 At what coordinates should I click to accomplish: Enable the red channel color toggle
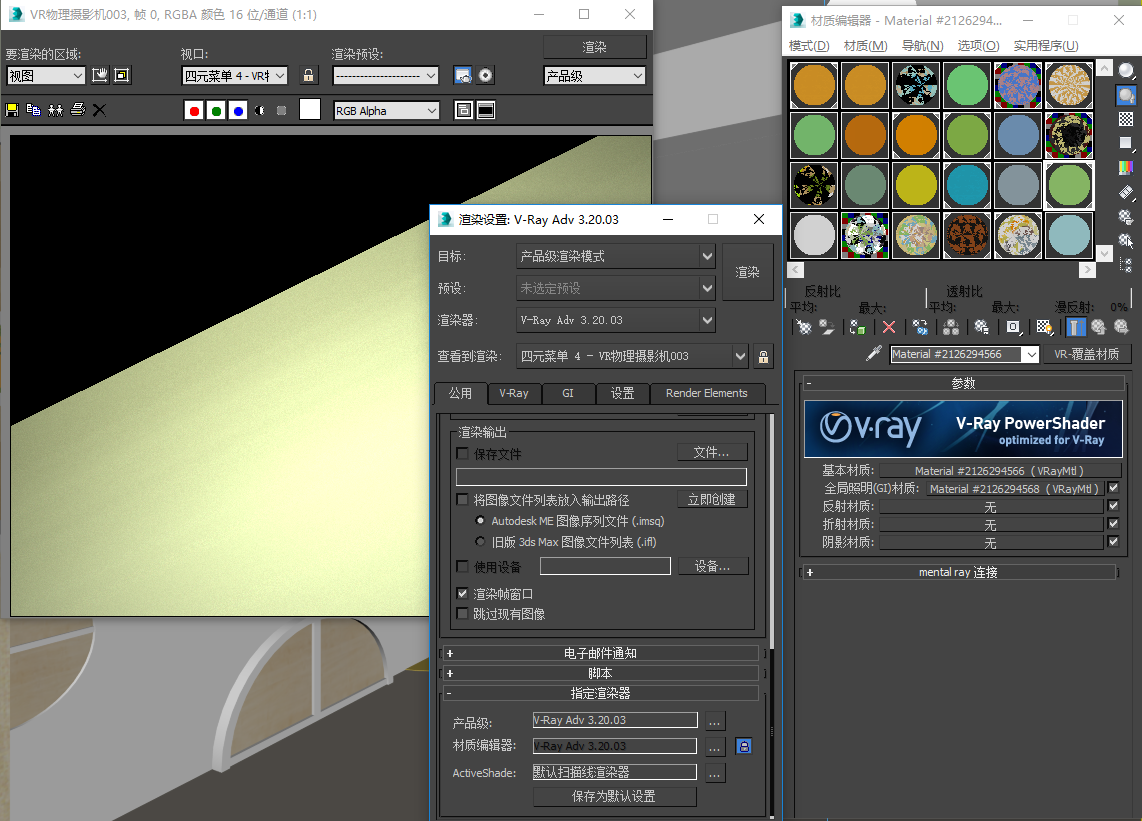click(195, 110)
